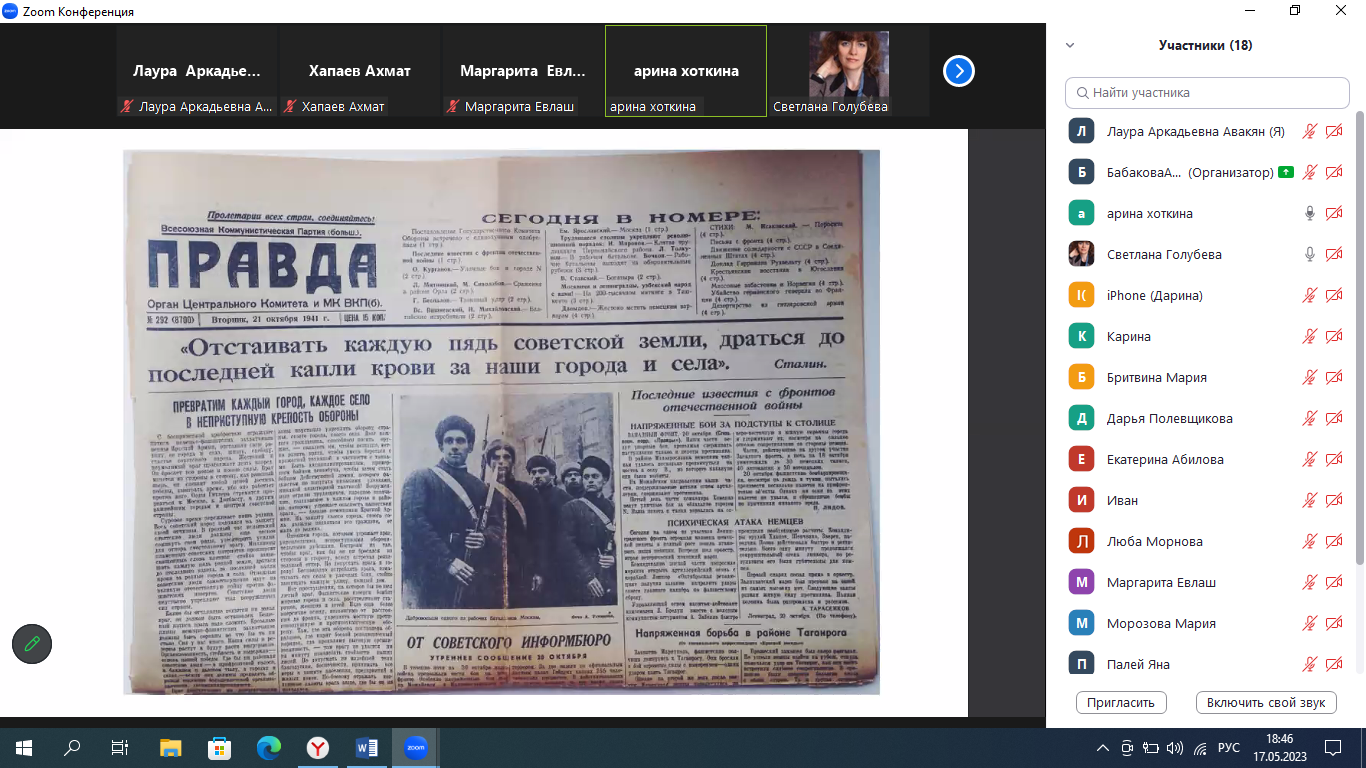Click camera-off icon for Дарья Полевщикова
Image resolution: width=1366 pixels, height=768 pixels.
[x=1334, y=418]
